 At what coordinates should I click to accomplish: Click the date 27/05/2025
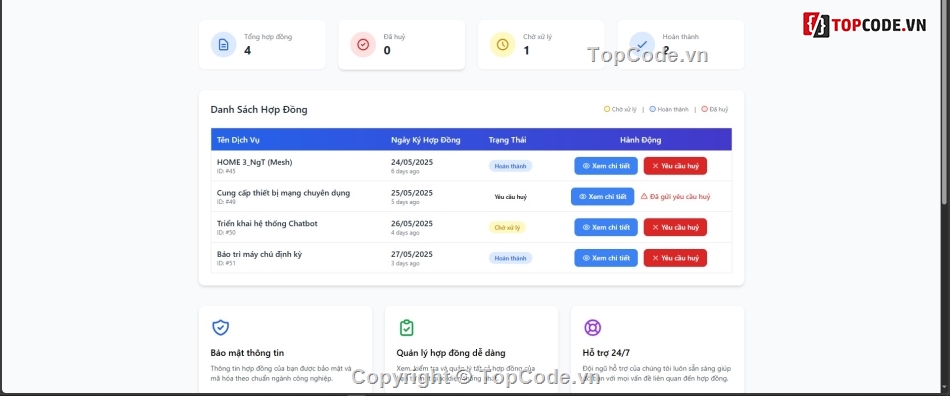click(x=412, y=254)
